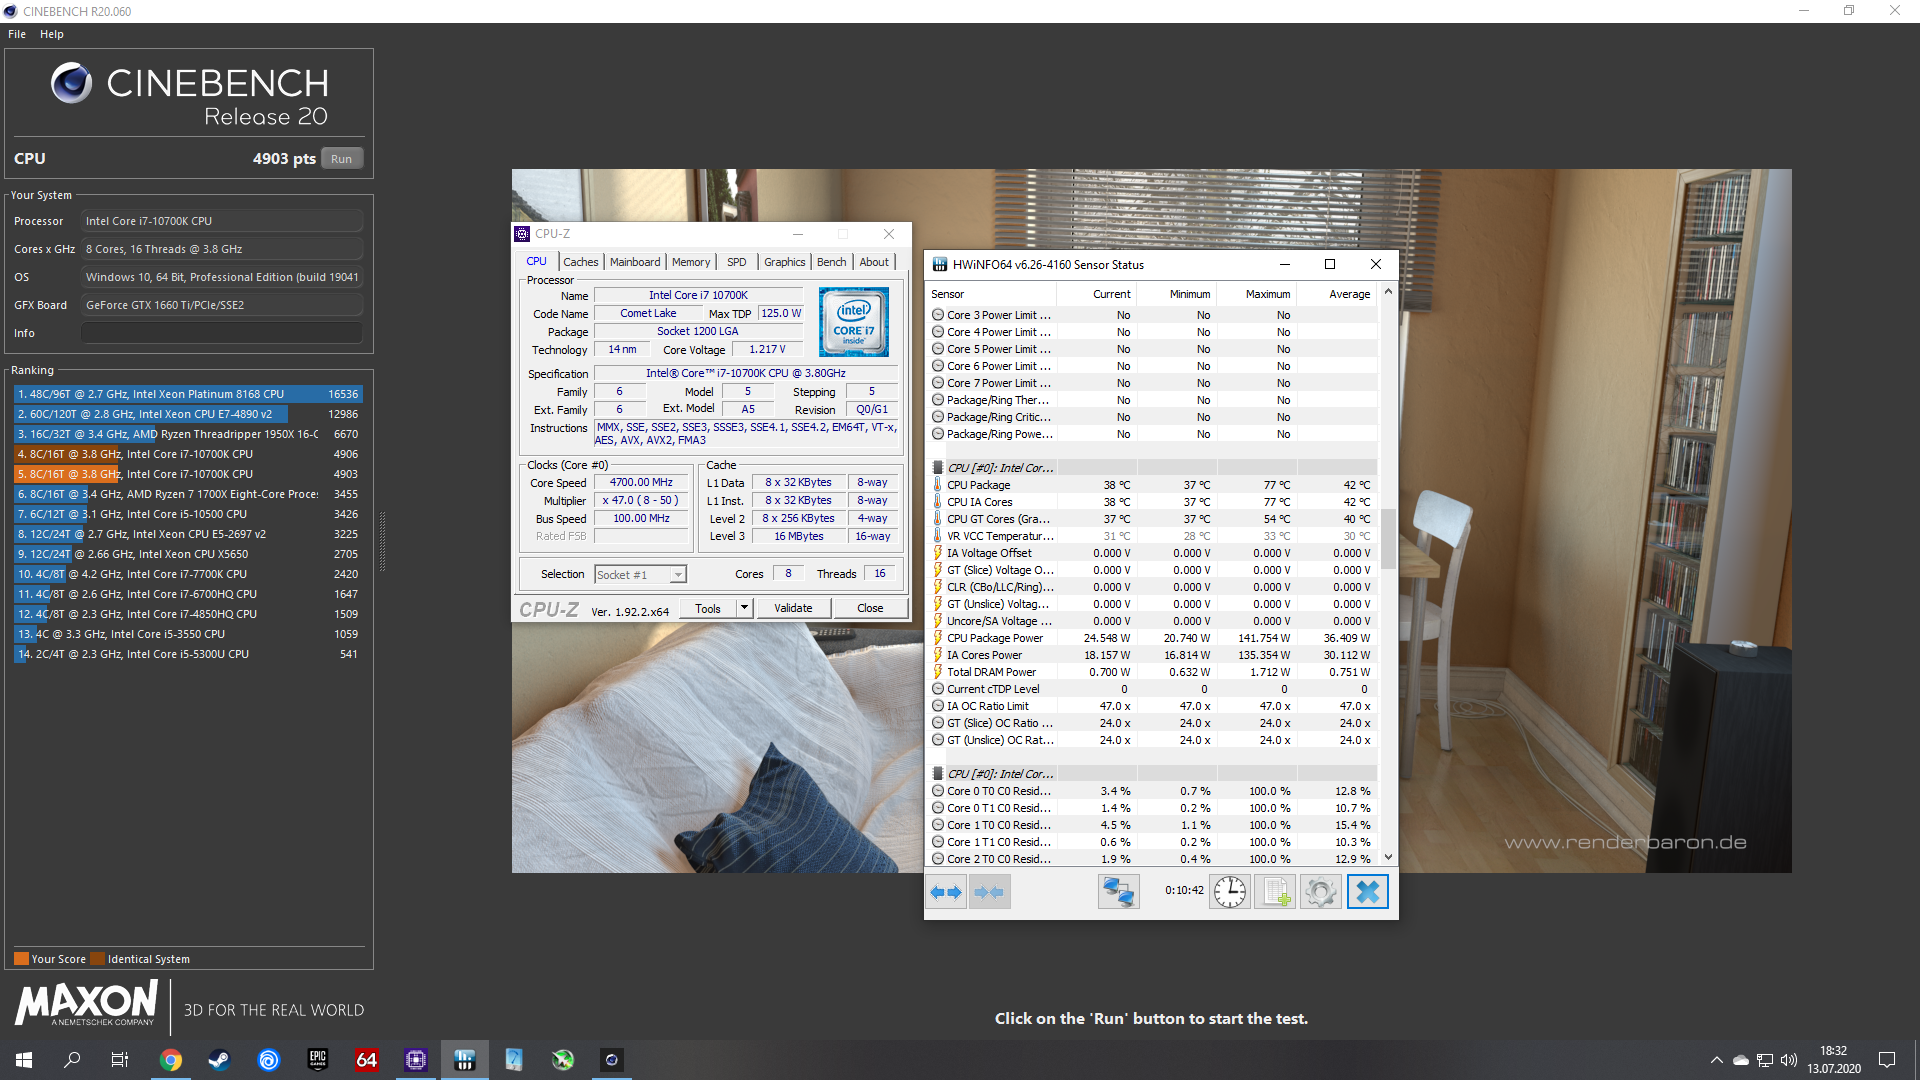This screenshot has height=1080, width=1920.
Task: Open the volume control in system tray
Action: tap(1789, 1060)
